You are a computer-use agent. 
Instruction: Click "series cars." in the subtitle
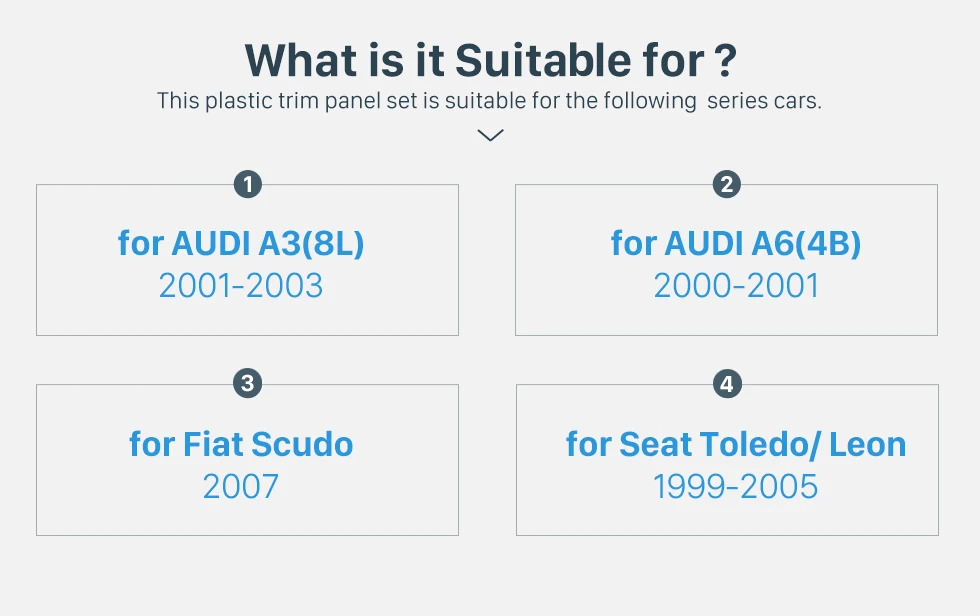[764, 101]
